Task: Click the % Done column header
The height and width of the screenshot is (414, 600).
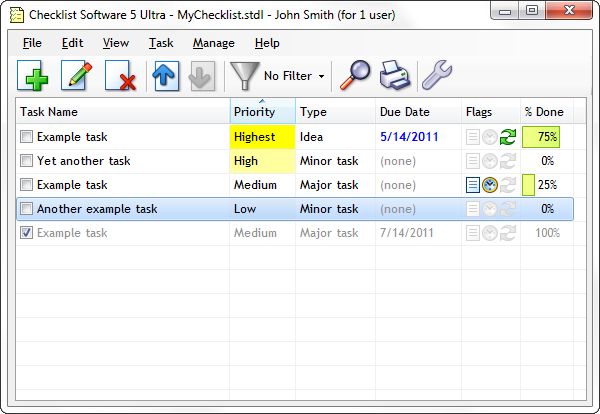Action: [x=547, y=111]
